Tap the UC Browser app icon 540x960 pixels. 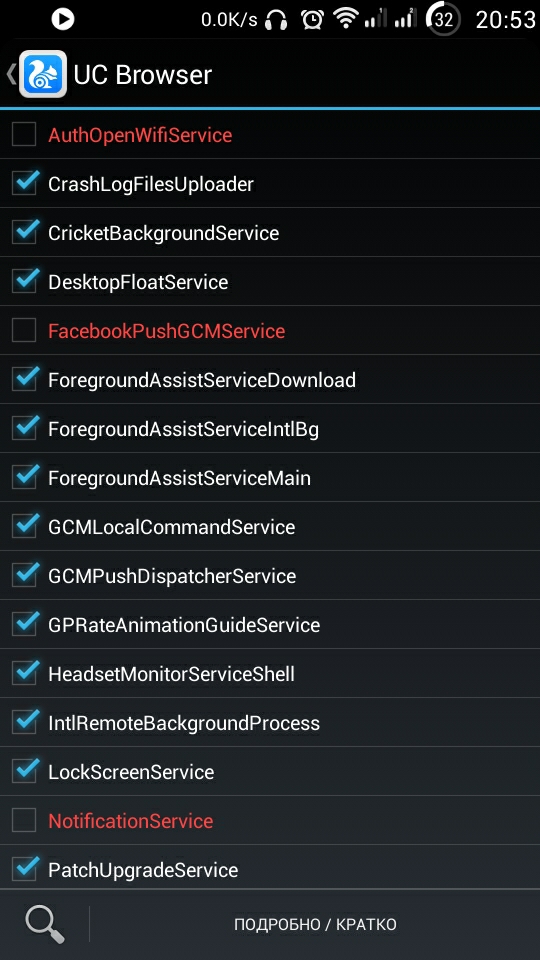pyautogui.click(x=43, y=75)
